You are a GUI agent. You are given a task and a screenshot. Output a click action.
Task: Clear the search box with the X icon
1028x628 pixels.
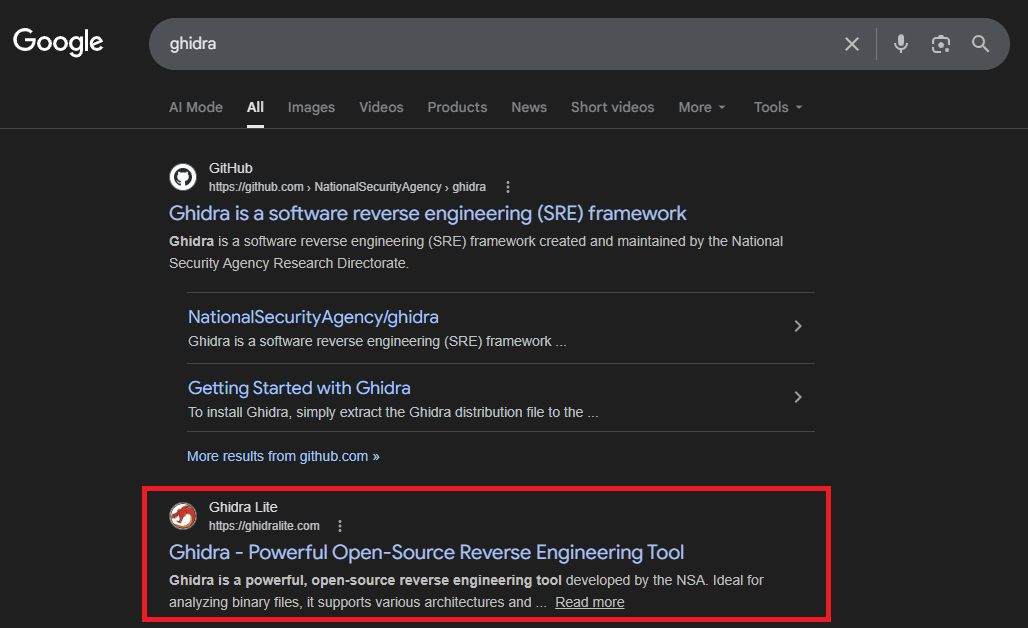coord(852,44)
